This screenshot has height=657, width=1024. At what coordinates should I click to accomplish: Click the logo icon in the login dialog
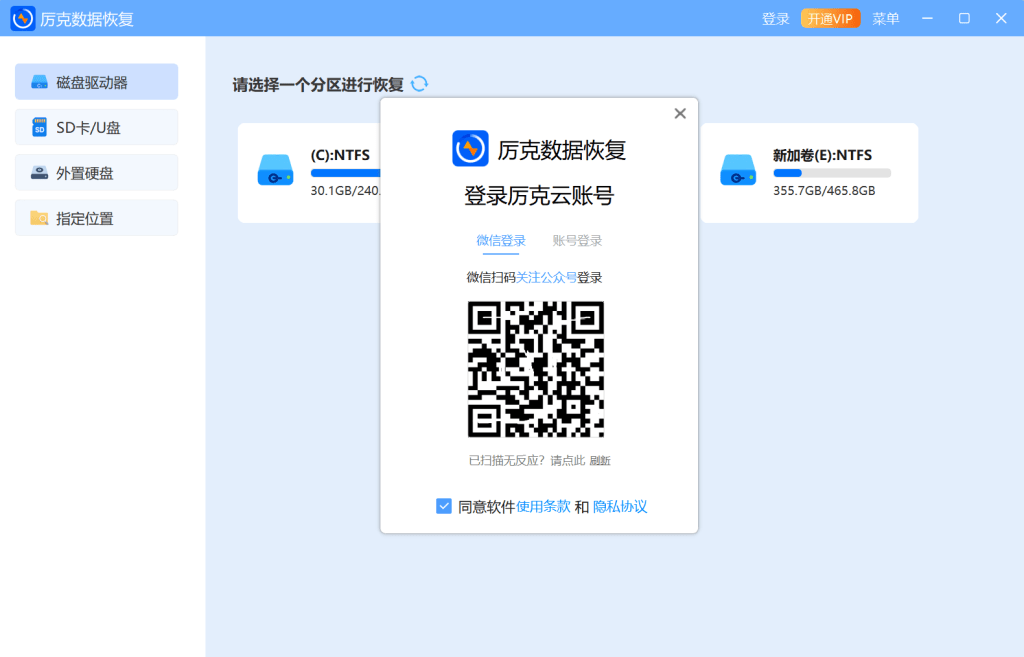[x=470, y=148]
